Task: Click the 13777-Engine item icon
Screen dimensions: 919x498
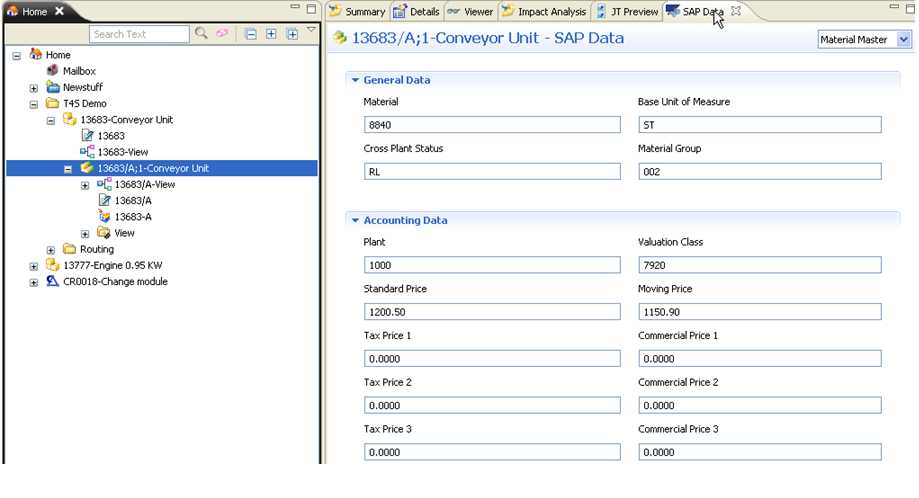Action: [53, 265]
